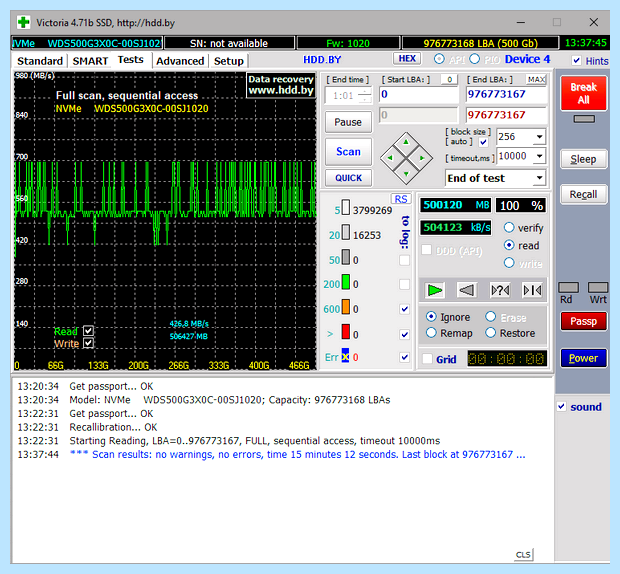Toggle the sound checkbox
Viewport: 620px width, 574px height.
point(561,406)
